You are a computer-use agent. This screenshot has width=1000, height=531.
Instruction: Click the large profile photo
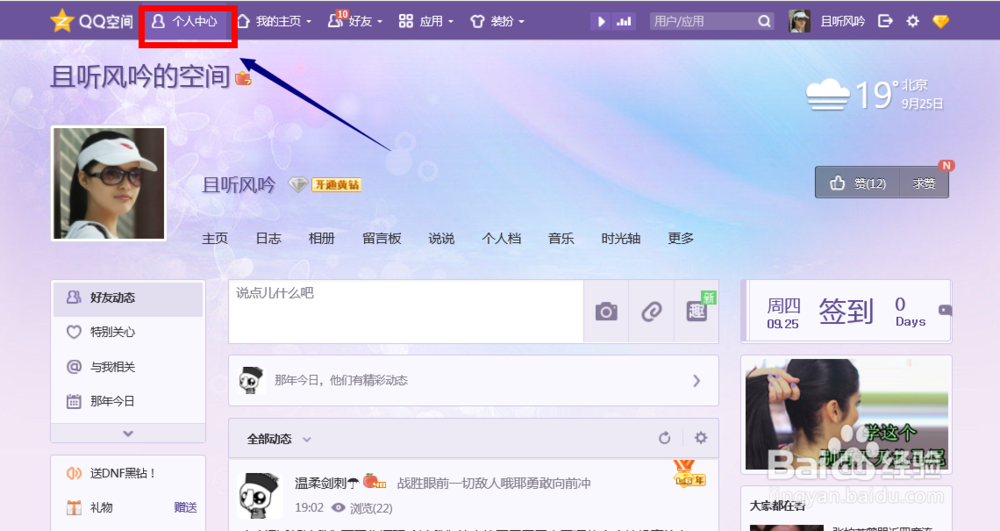pos(108,184)
